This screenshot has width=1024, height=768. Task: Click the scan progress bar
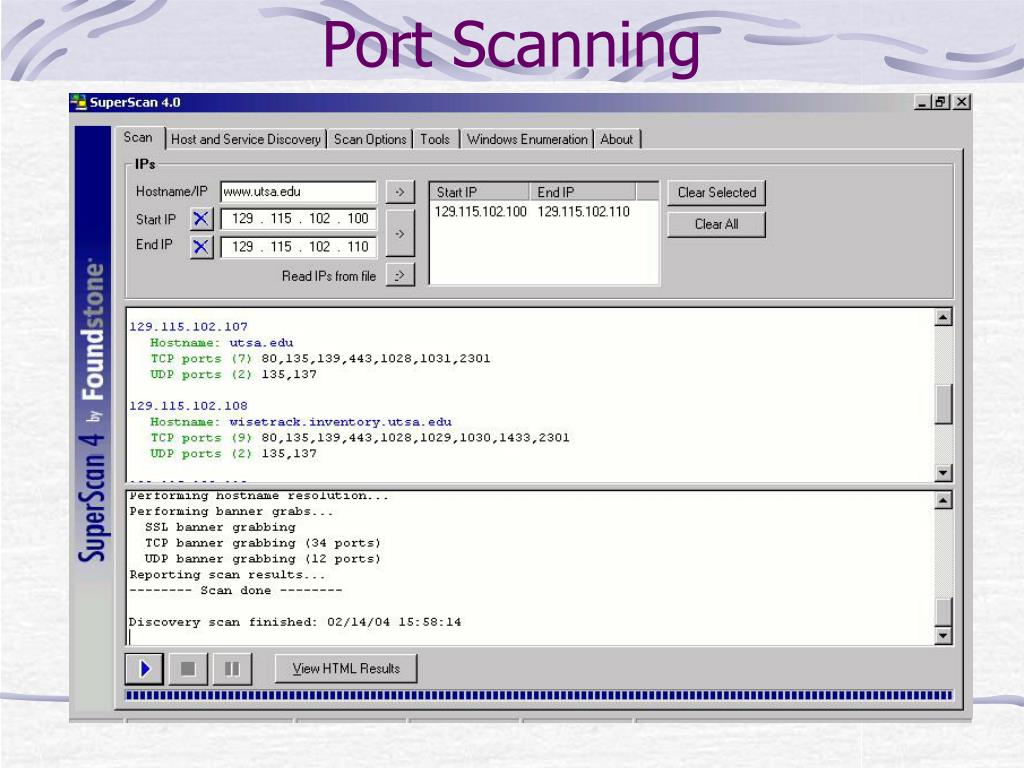coord(539,696)
